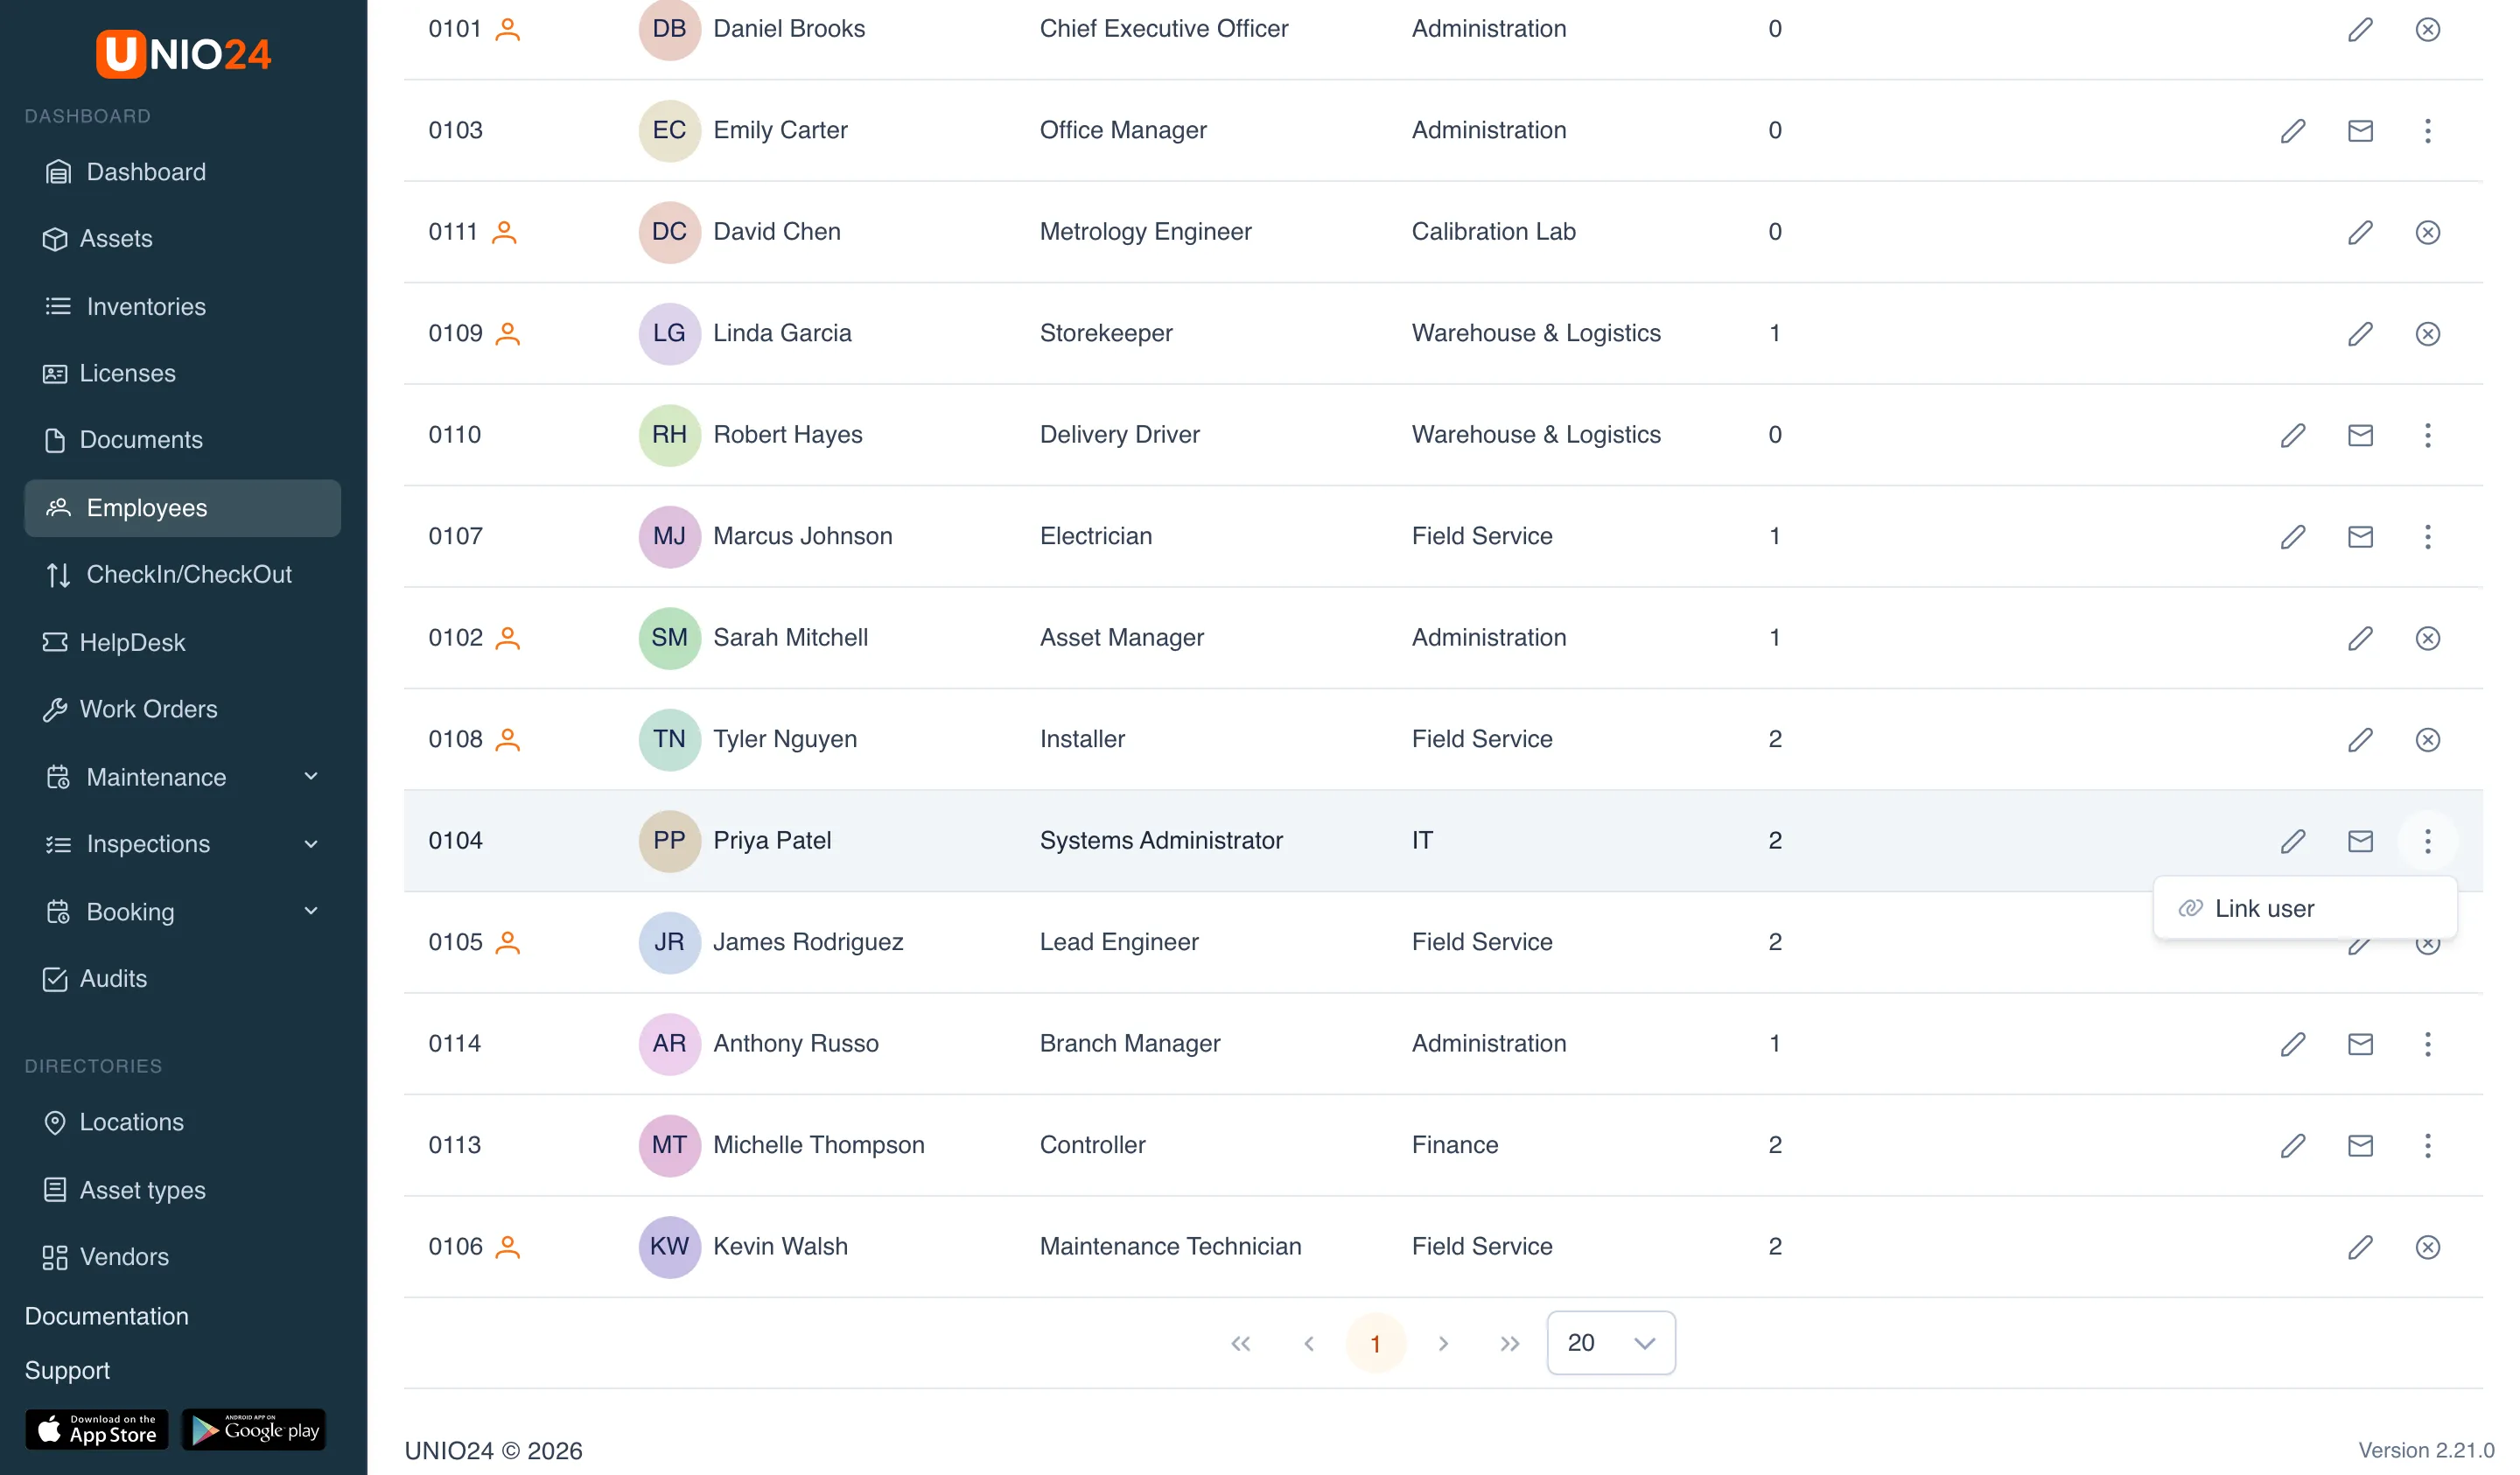Open the Documentation link
Image resolution: width=2520 pixels, height=1475 pixels.
(106, 1316)
